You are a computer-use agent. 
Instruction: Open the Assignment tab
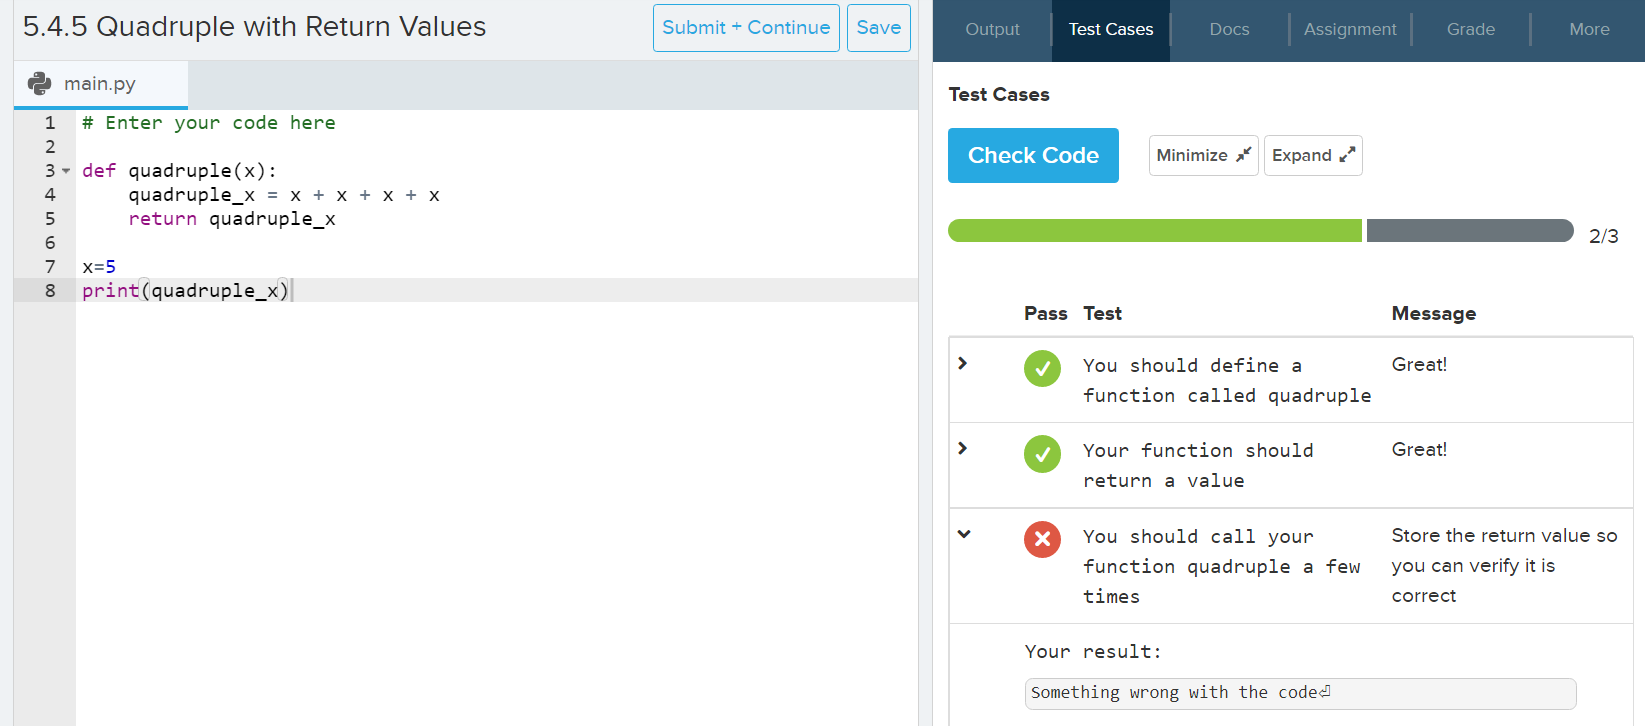1350,30
